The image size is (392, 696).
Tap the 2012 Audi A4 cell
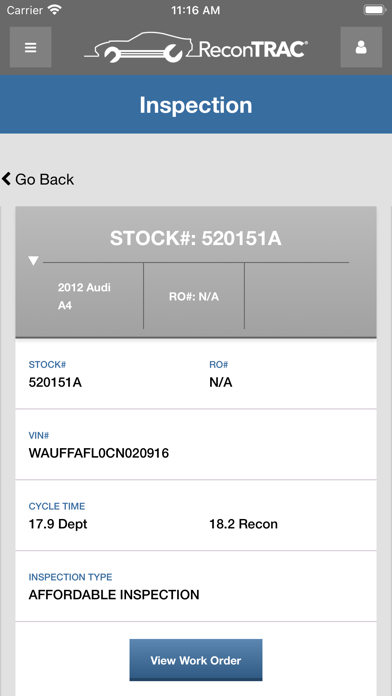tap(85, 296)
